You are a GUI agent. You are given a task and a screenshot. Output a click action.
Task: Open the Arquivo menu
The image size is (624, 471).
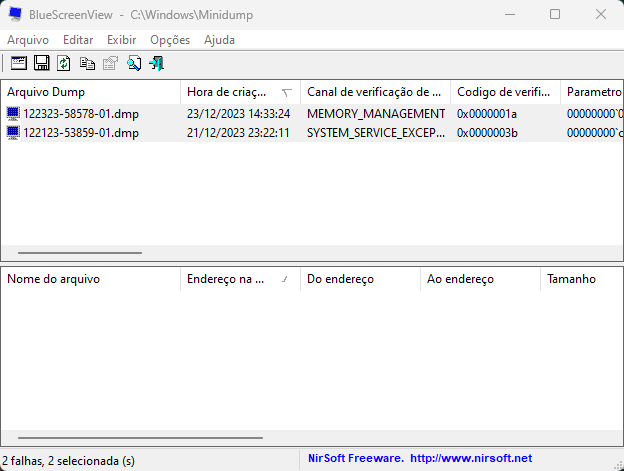28,40
